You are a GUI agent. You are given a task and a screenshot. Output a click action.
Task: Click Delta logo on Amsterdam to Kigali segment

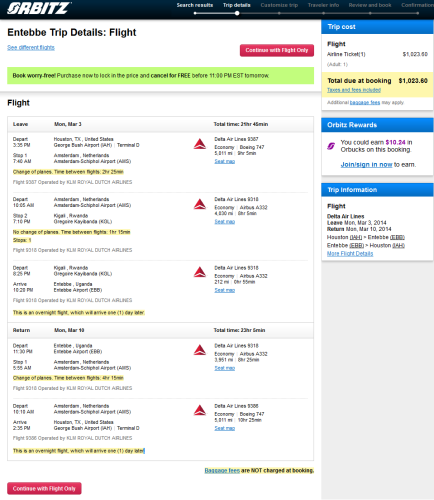pos(200,204)
